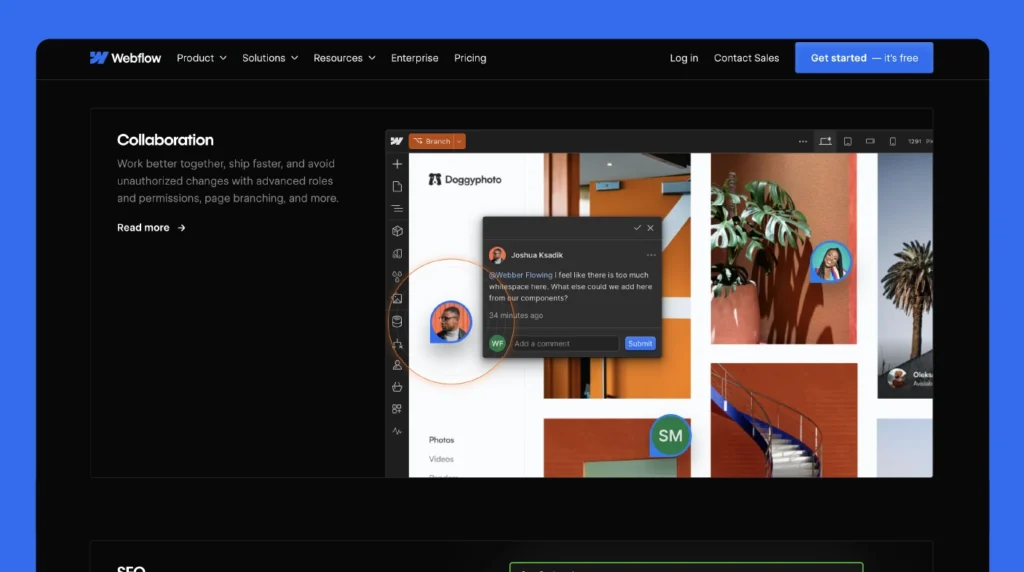
Task: Select Videos in the canvas sidebar
Action: pos(441,459)
